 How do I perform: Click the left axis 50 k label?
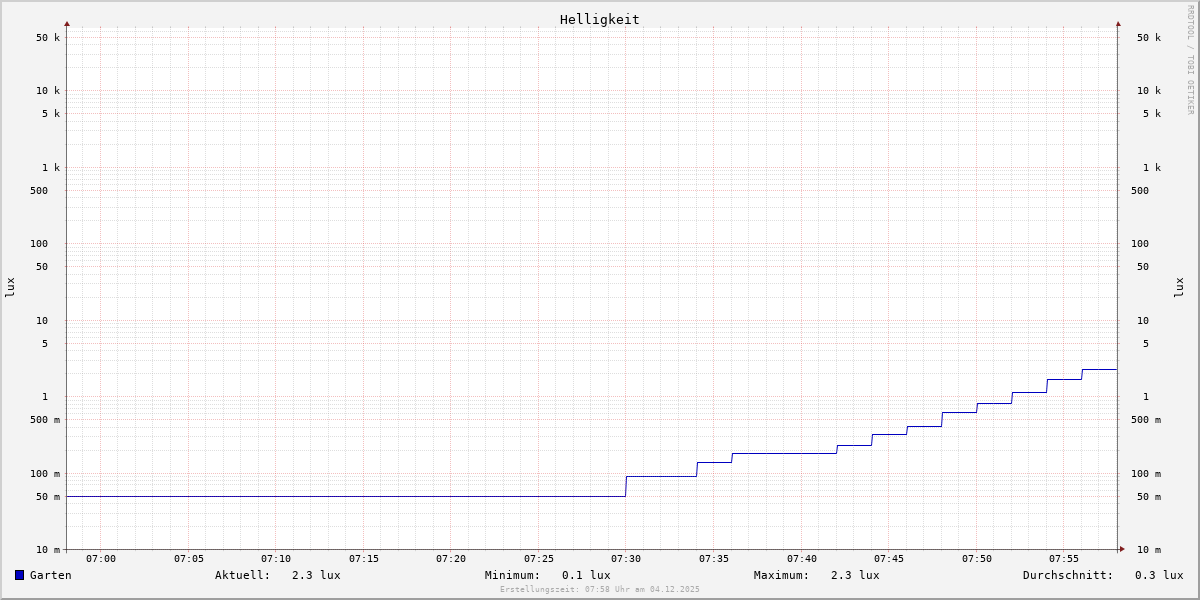[48, 38]
